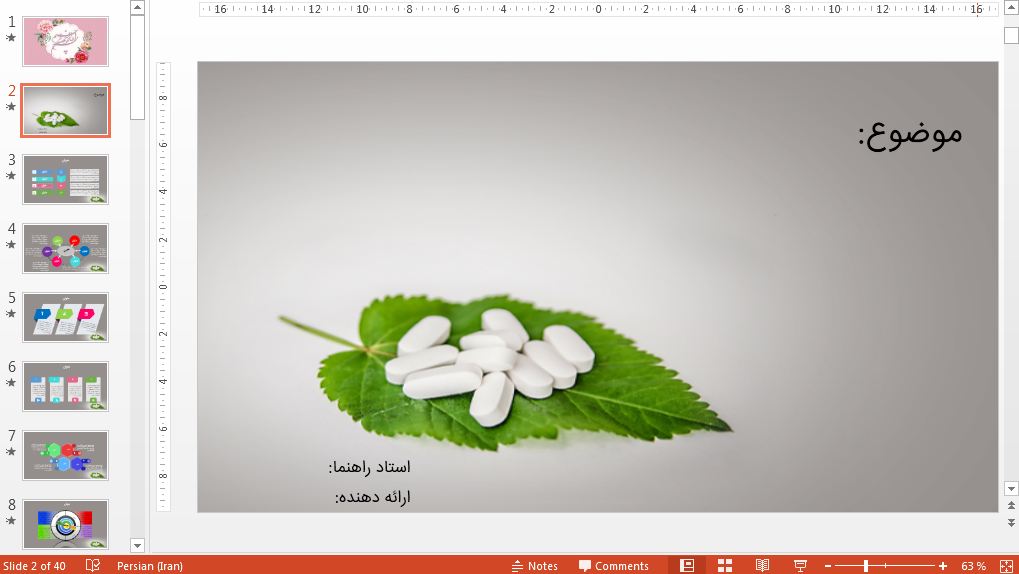Select slide 5 thumbnail

pos(65,317)
